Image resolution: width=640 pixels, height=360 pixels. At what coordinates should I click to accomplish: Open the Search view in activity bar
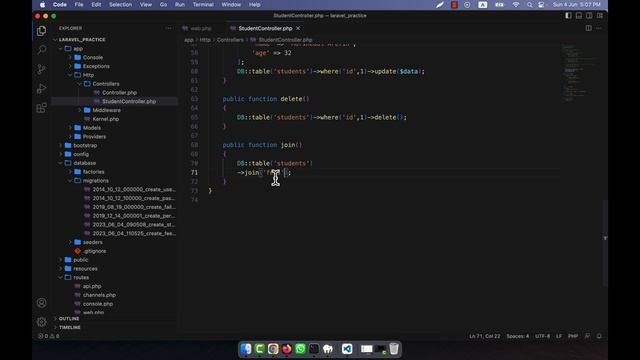[x=41, y=50]
